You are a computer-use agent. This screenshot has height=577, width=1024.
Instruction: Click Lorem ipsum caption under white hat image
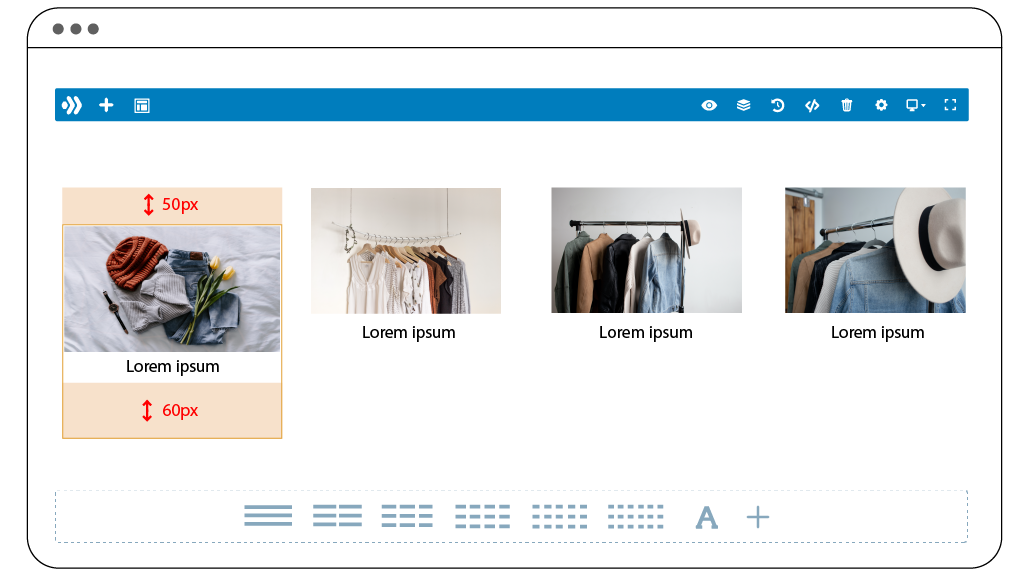(877, 333)
